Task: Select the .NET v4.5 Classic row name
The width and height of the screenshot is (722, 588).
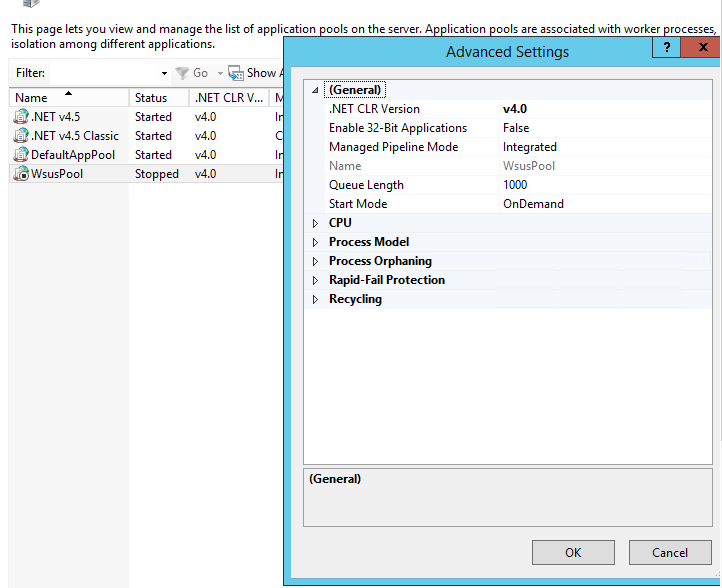Action: (x=75, y=136)
